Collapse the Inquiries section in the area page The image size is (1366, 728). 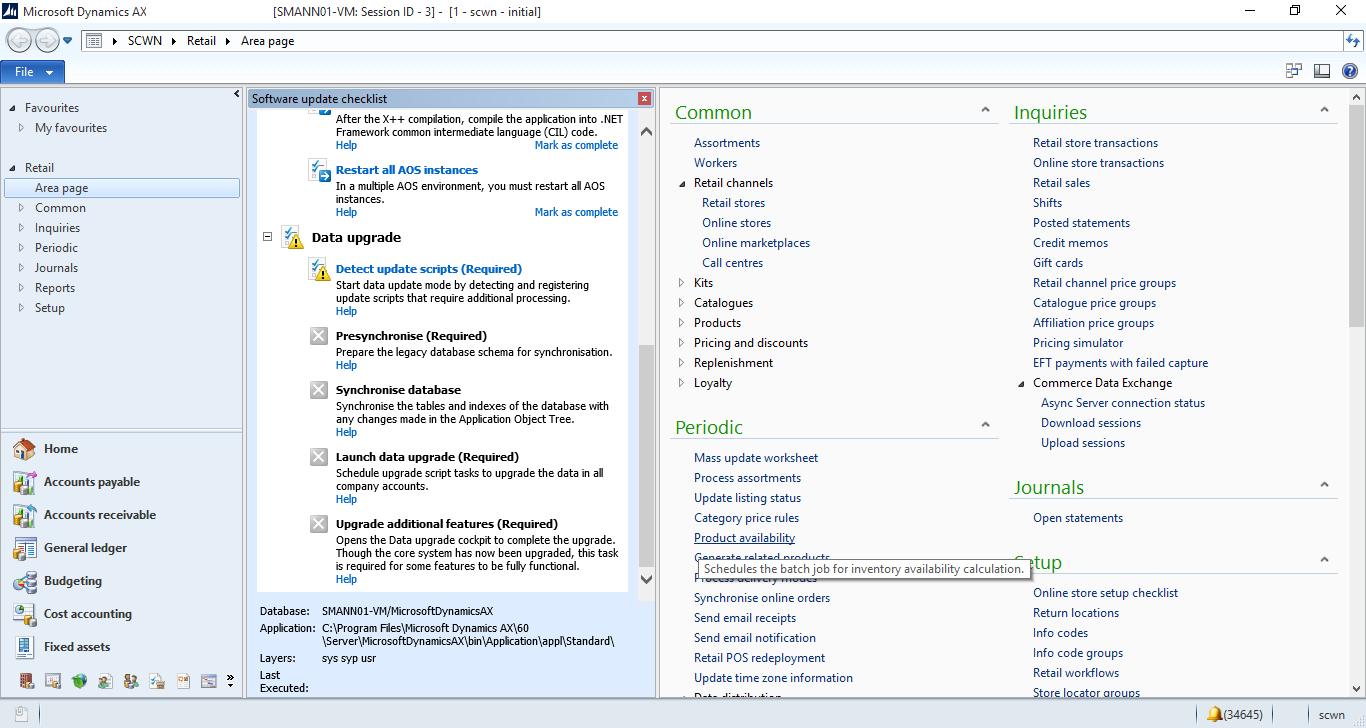point(1324,110)
